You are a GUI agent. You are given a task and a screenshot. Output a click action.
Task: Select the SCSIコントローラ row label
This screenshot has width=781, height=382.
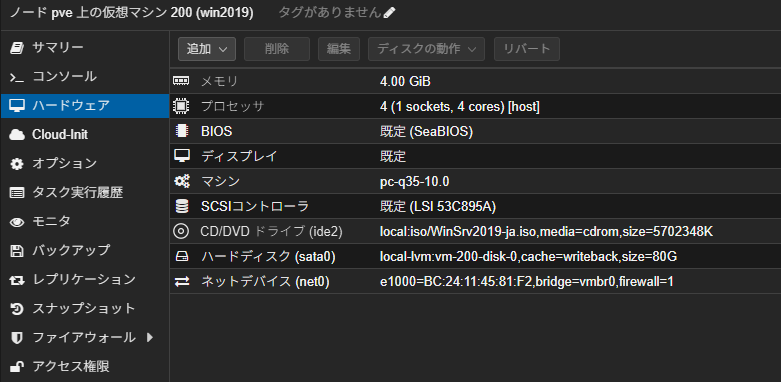pos(255,207)
